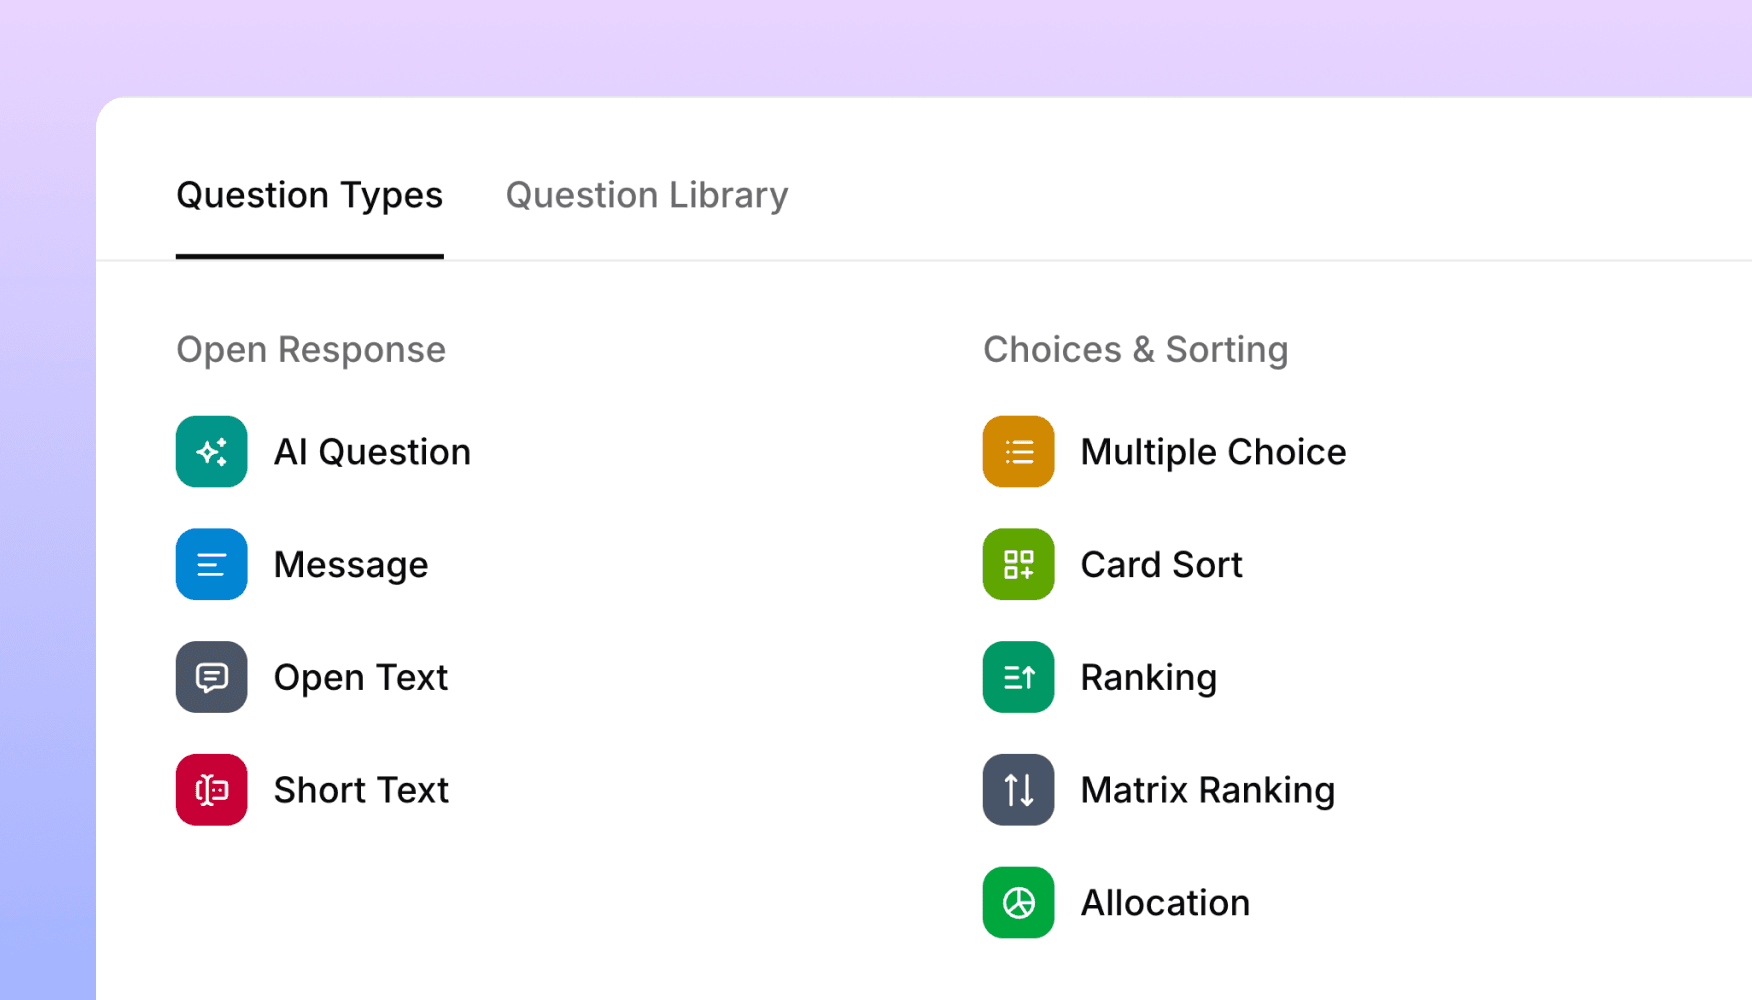Select the Question Types tab

(310, 195)
